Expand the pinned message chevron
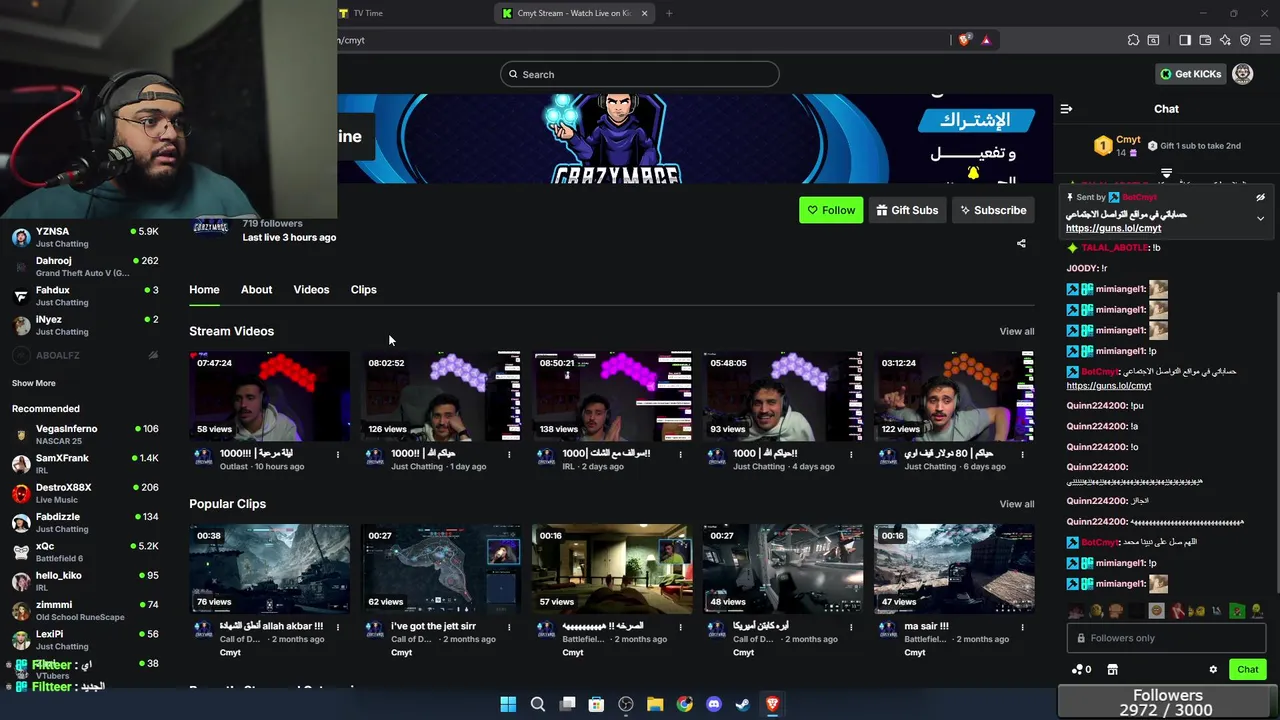This screenshot has width=1280, height=720. 1260,218
